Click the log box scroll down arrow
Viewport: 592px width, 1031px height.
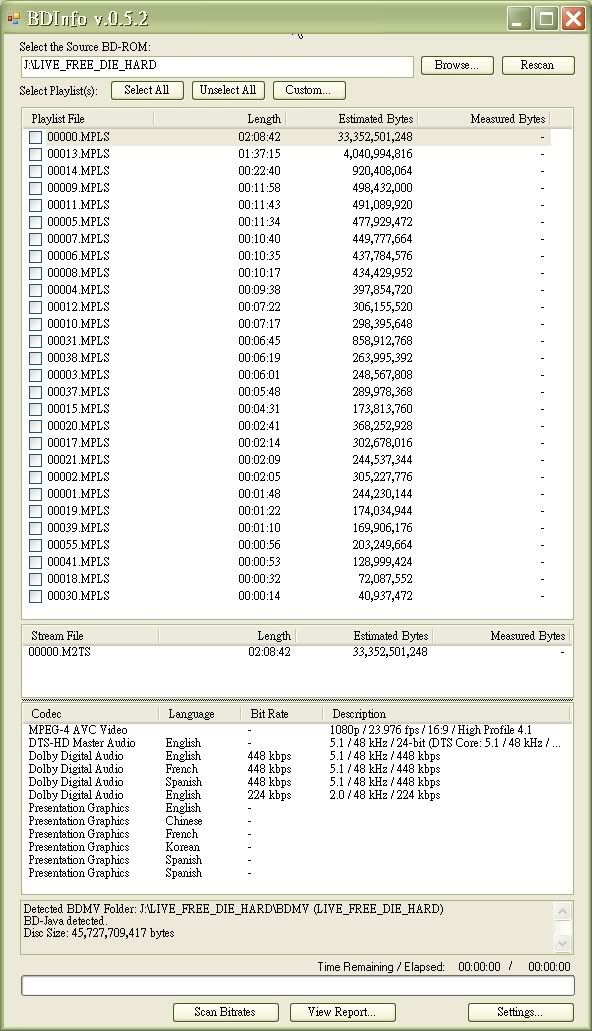[562, 944]
